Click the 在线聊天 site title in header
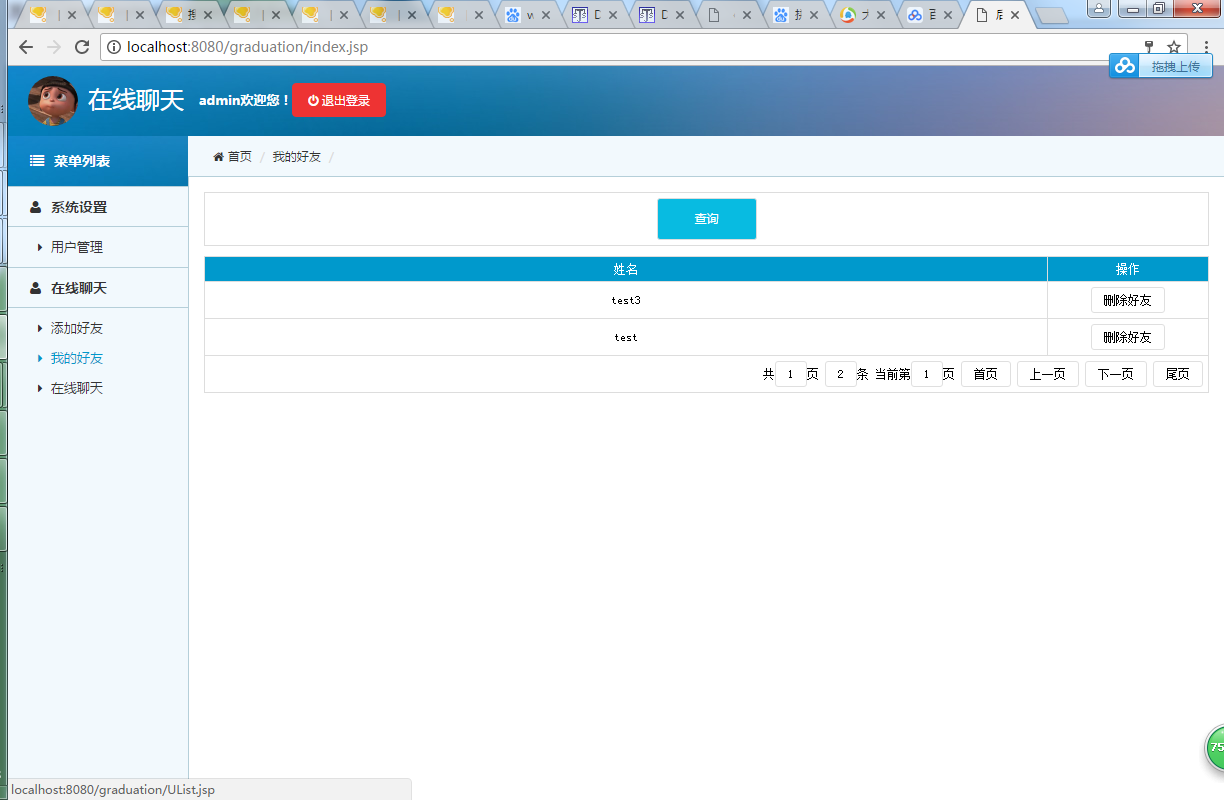The width and height of the screenshot is (1224, 800). pyautogui.click(x=136, y=100)
